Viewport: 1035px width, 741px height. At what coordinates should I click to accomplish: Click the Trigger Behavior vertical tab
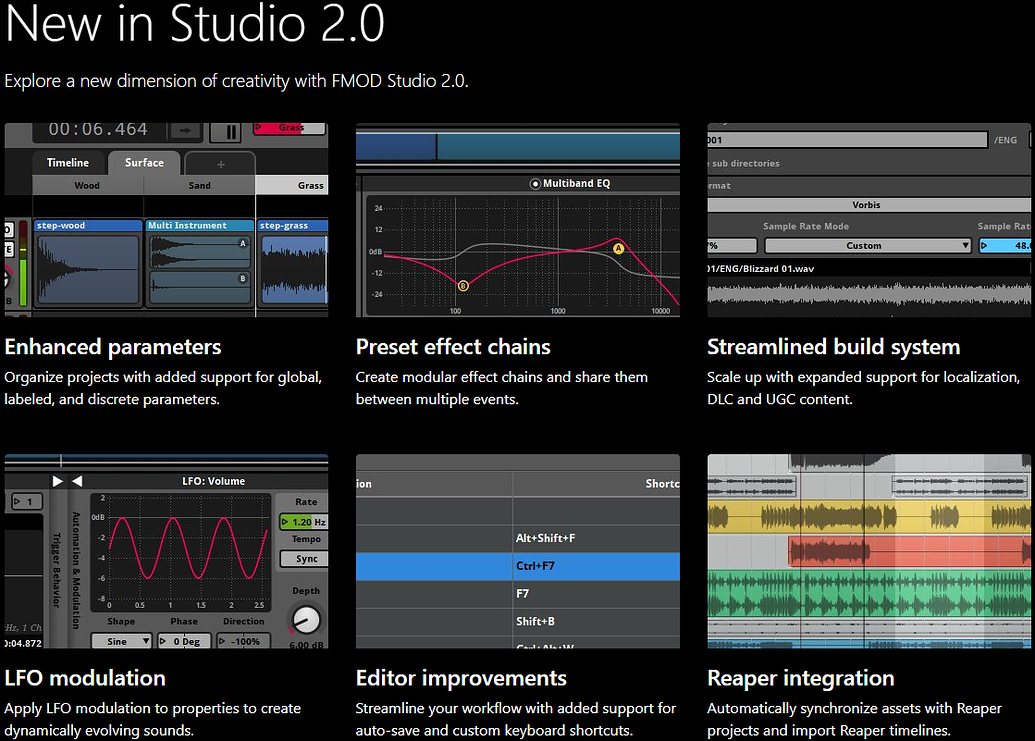[57, 569]
